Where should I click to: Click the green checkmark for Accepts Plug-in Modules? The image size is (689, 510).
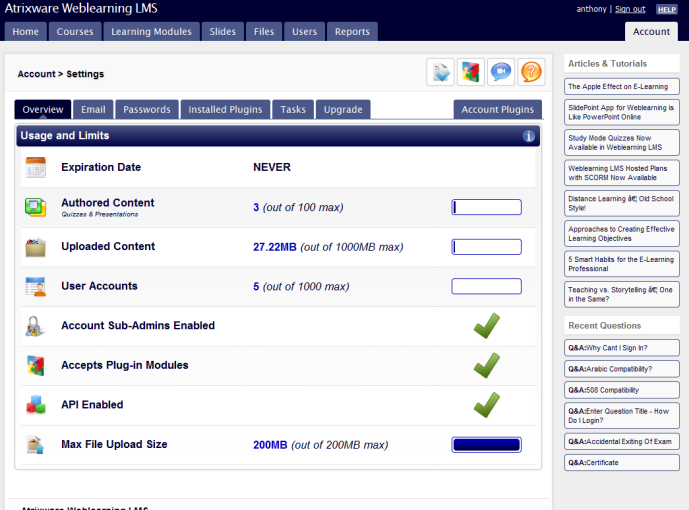coord(487,365)
